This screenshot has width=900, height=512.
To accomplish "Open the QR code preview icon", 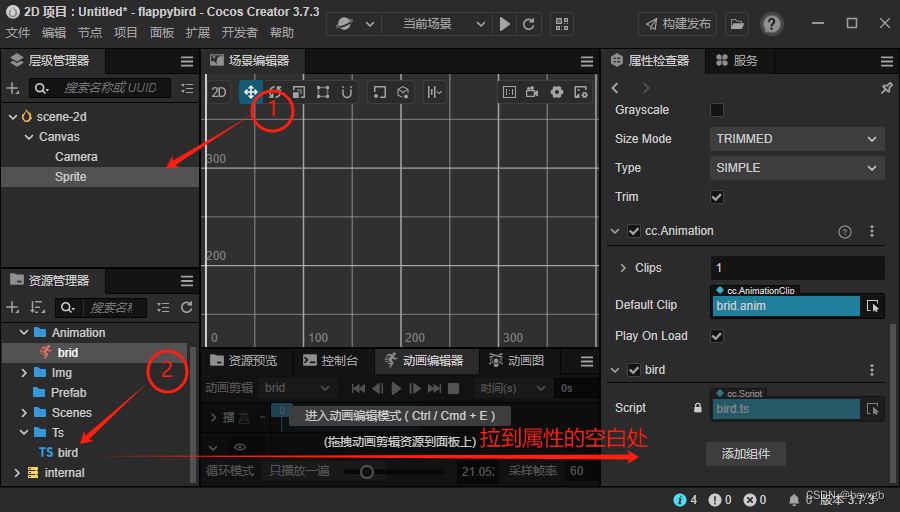I will 562,24.
